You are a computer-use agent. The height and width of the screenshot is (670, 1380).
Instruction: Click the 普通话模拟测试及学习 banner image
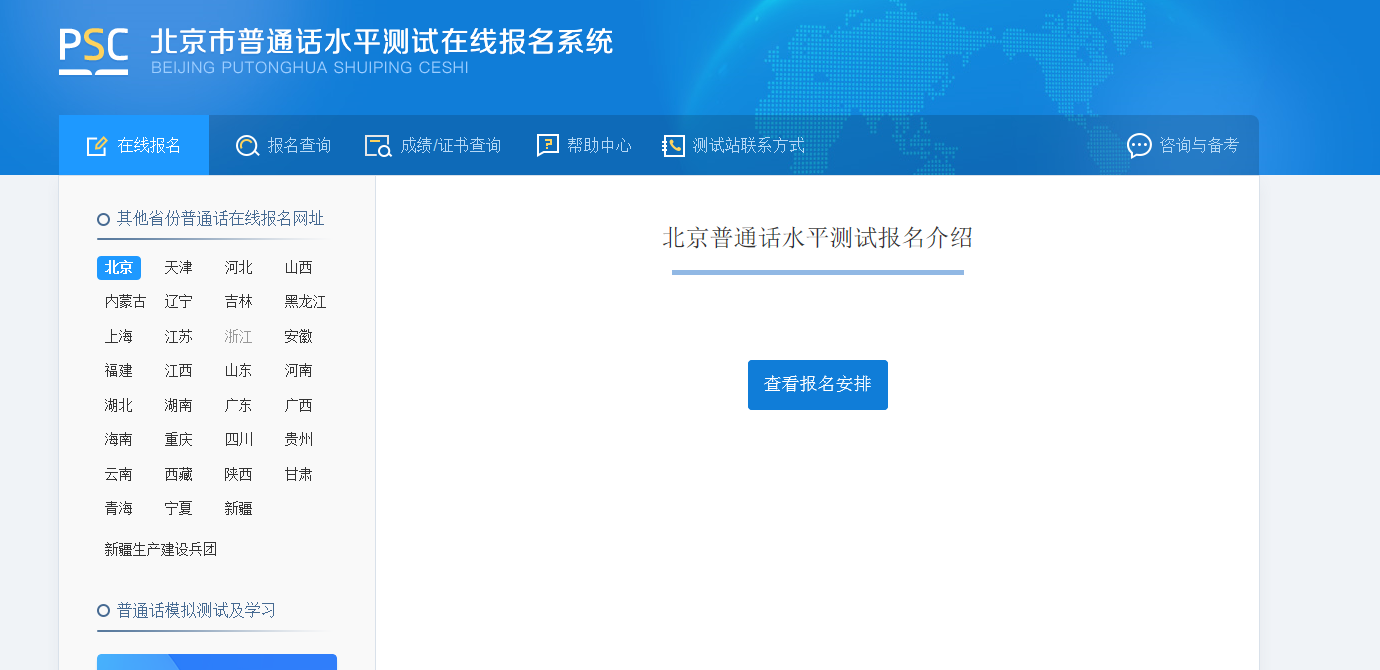coord(217,662)
